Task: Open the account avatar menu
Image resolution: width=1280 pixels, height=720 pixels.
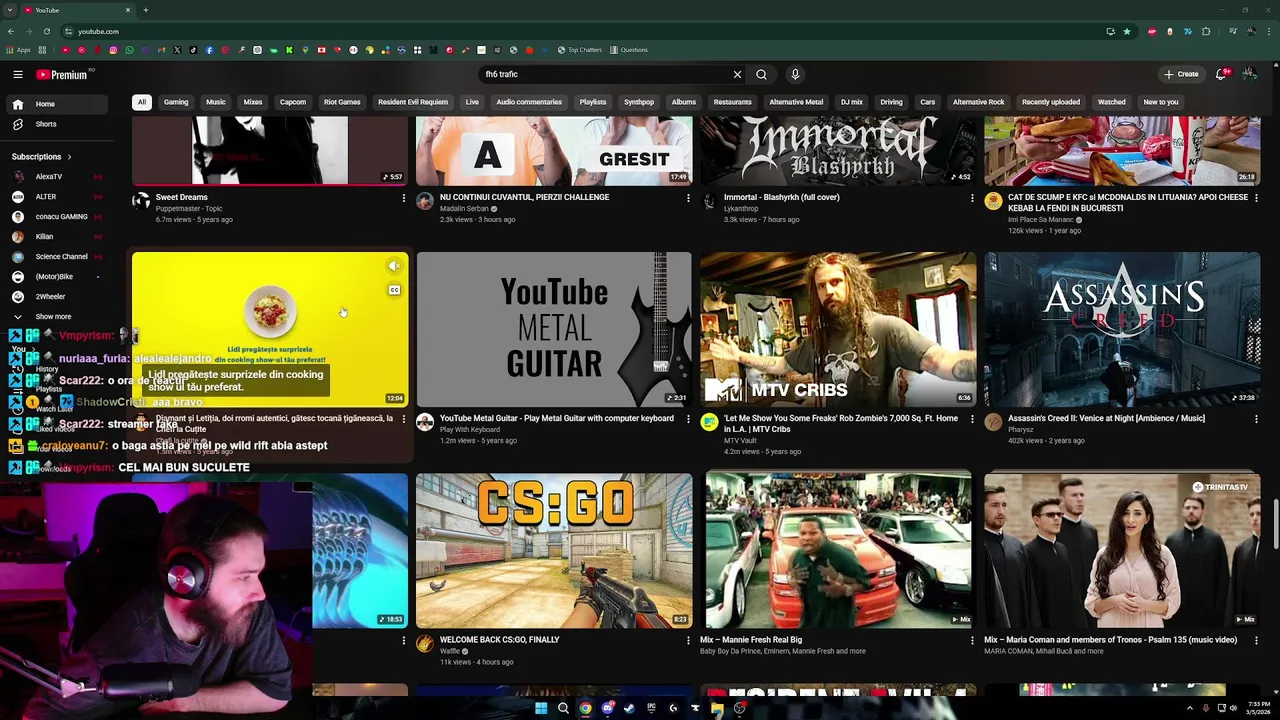Action: 1249,74
